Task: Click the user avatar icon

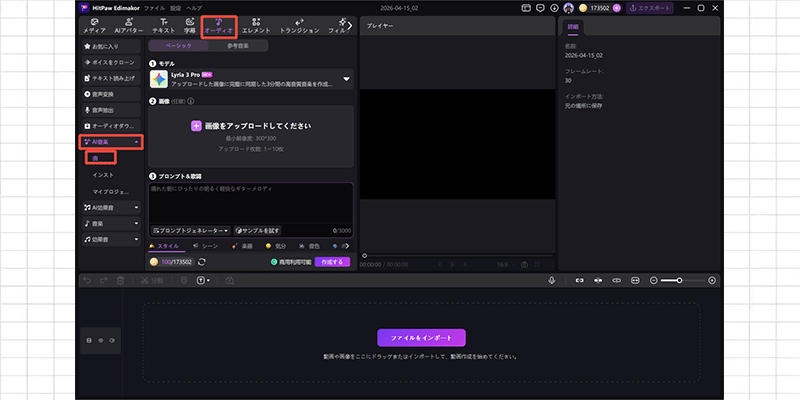Action: (568, 8)
